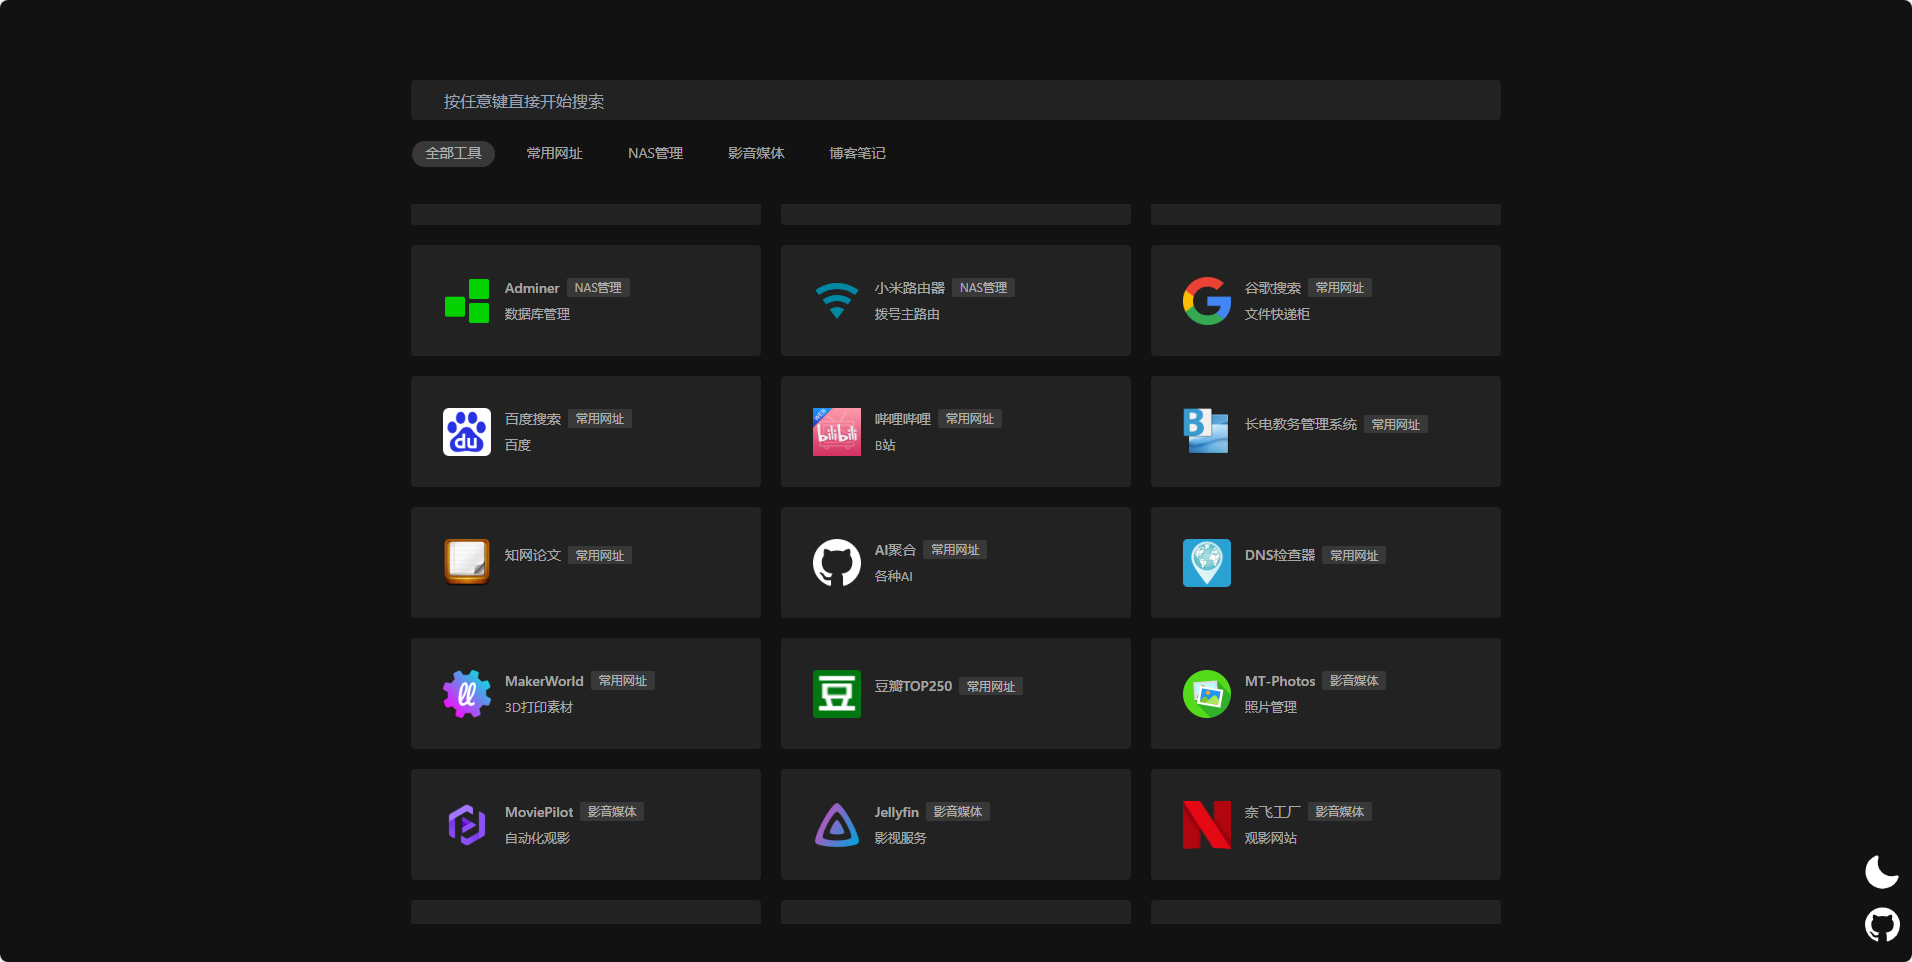The width and height of the screenshot is (1912, 962).
Task: Open the 哔哩哔哩 card title
Action: (903, 419)
